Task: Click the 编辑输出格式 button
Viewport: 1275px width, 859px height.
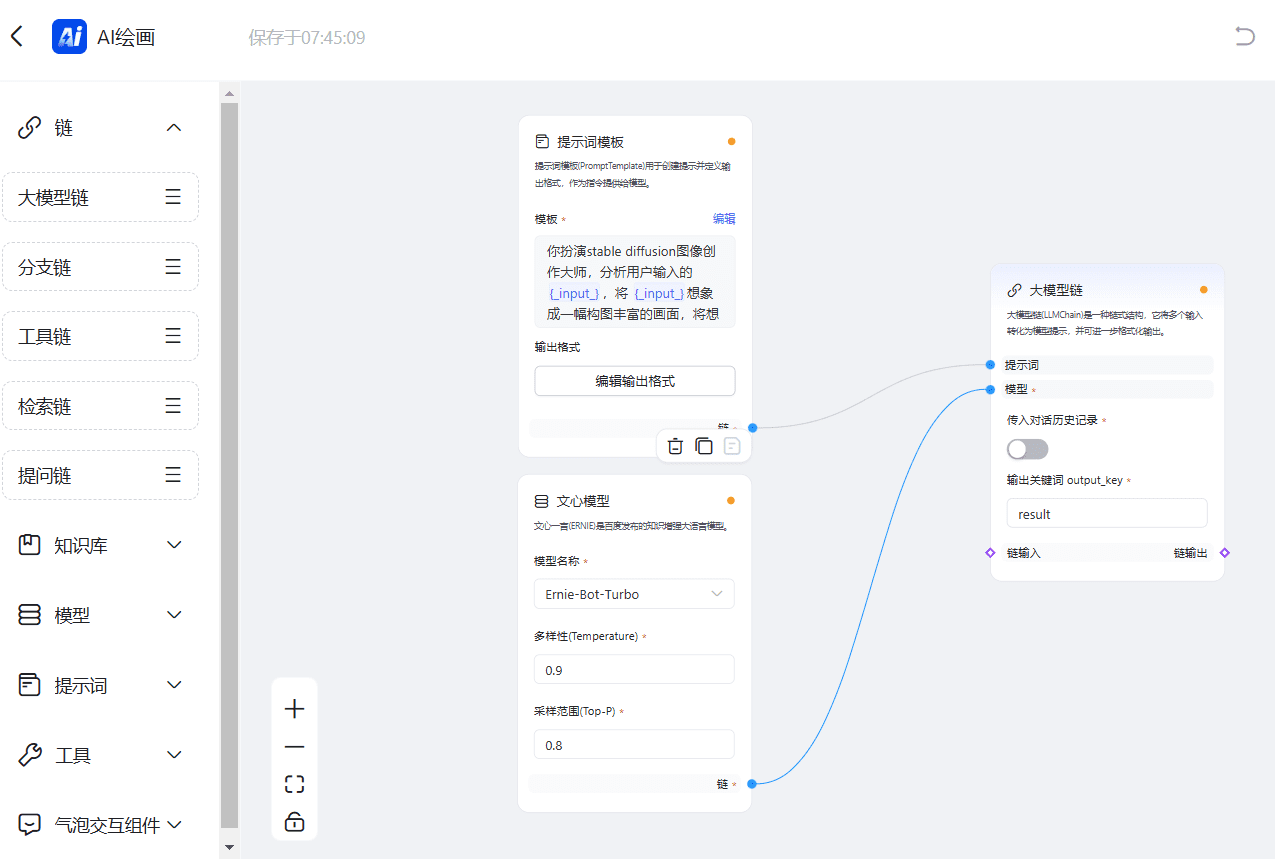Action: pyautogui.click(x=634, y=381)
